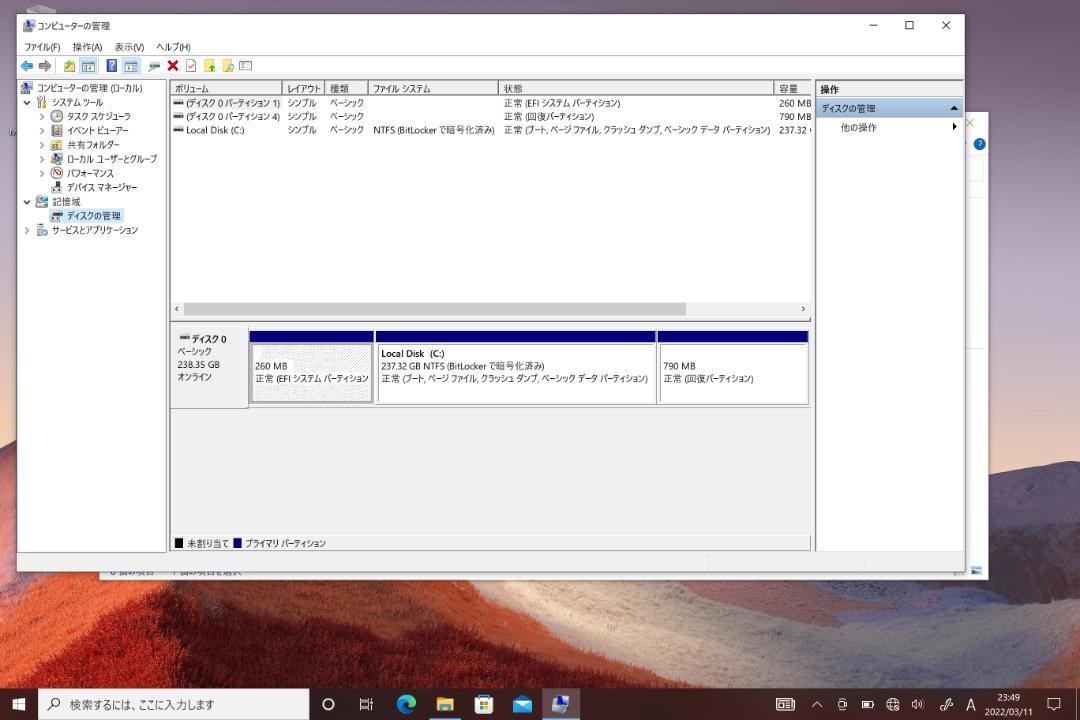This screenshot has width=1080, height=720.
Task: Click the Properties checkmark page toolbar icon
Action: [191, 66]
